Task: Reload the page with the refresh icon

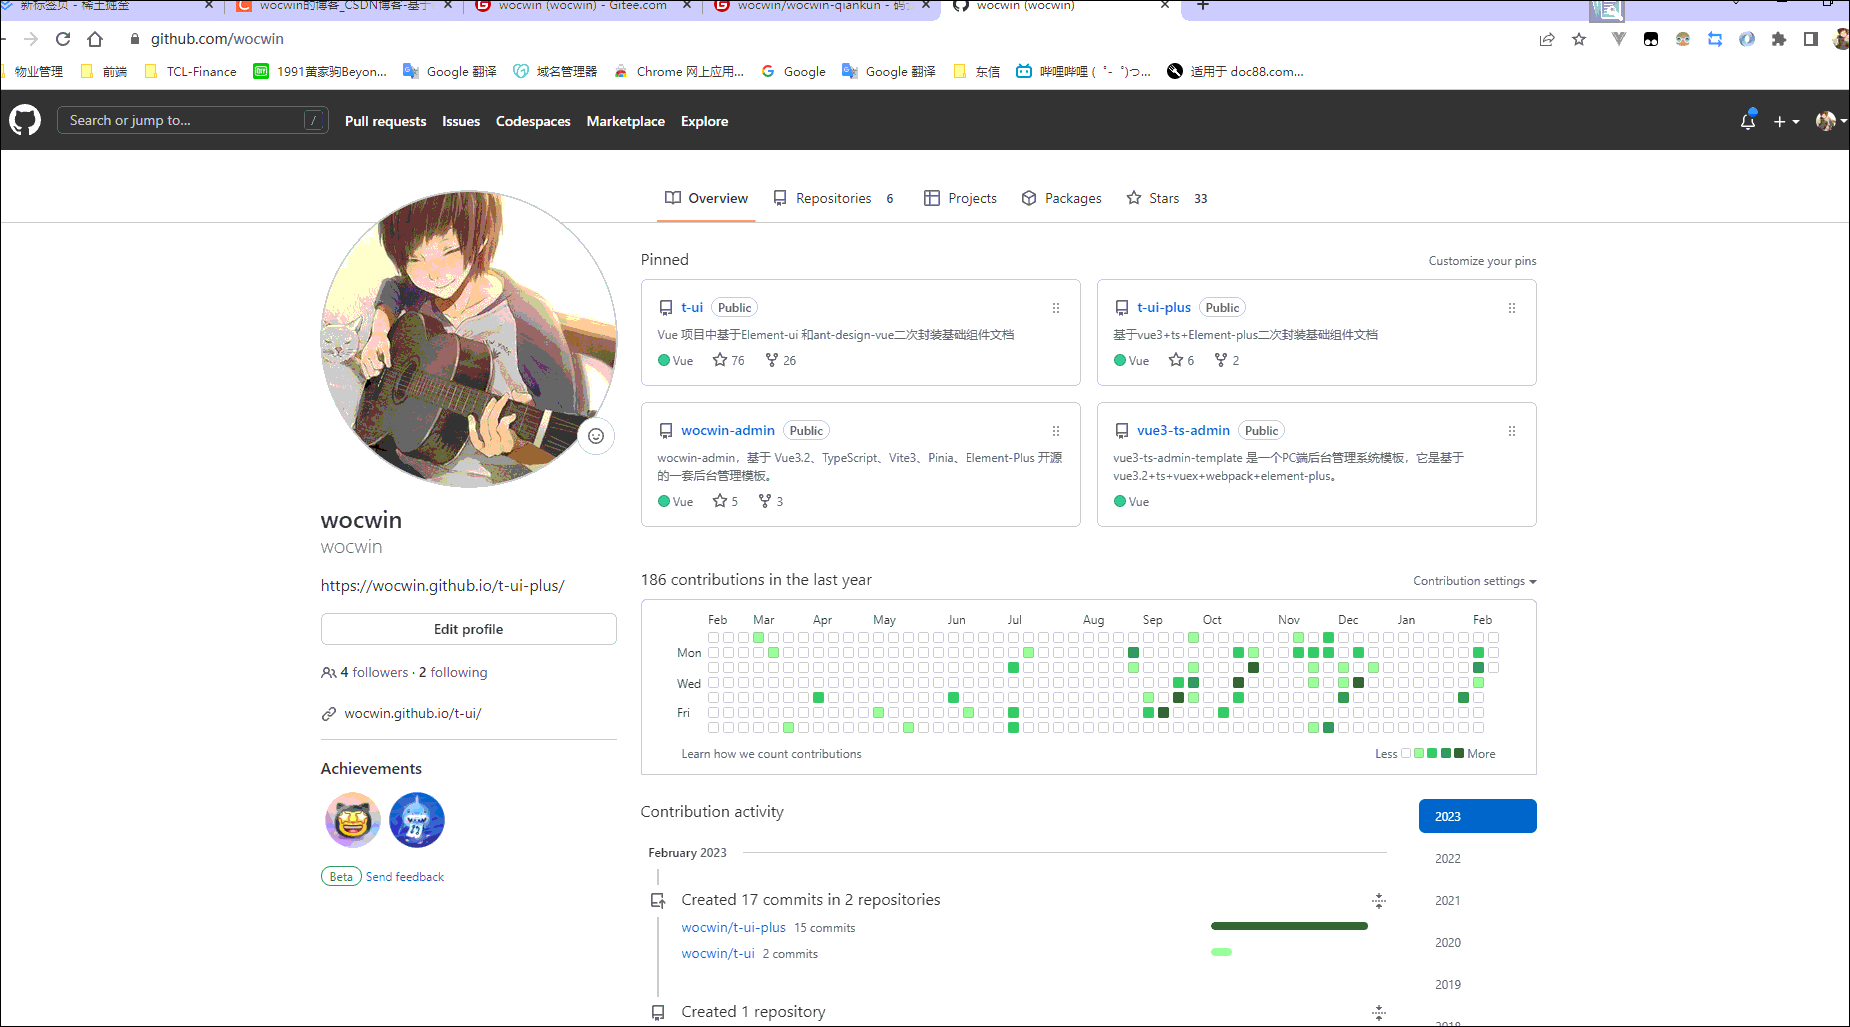Action: (x=62, y=39)
